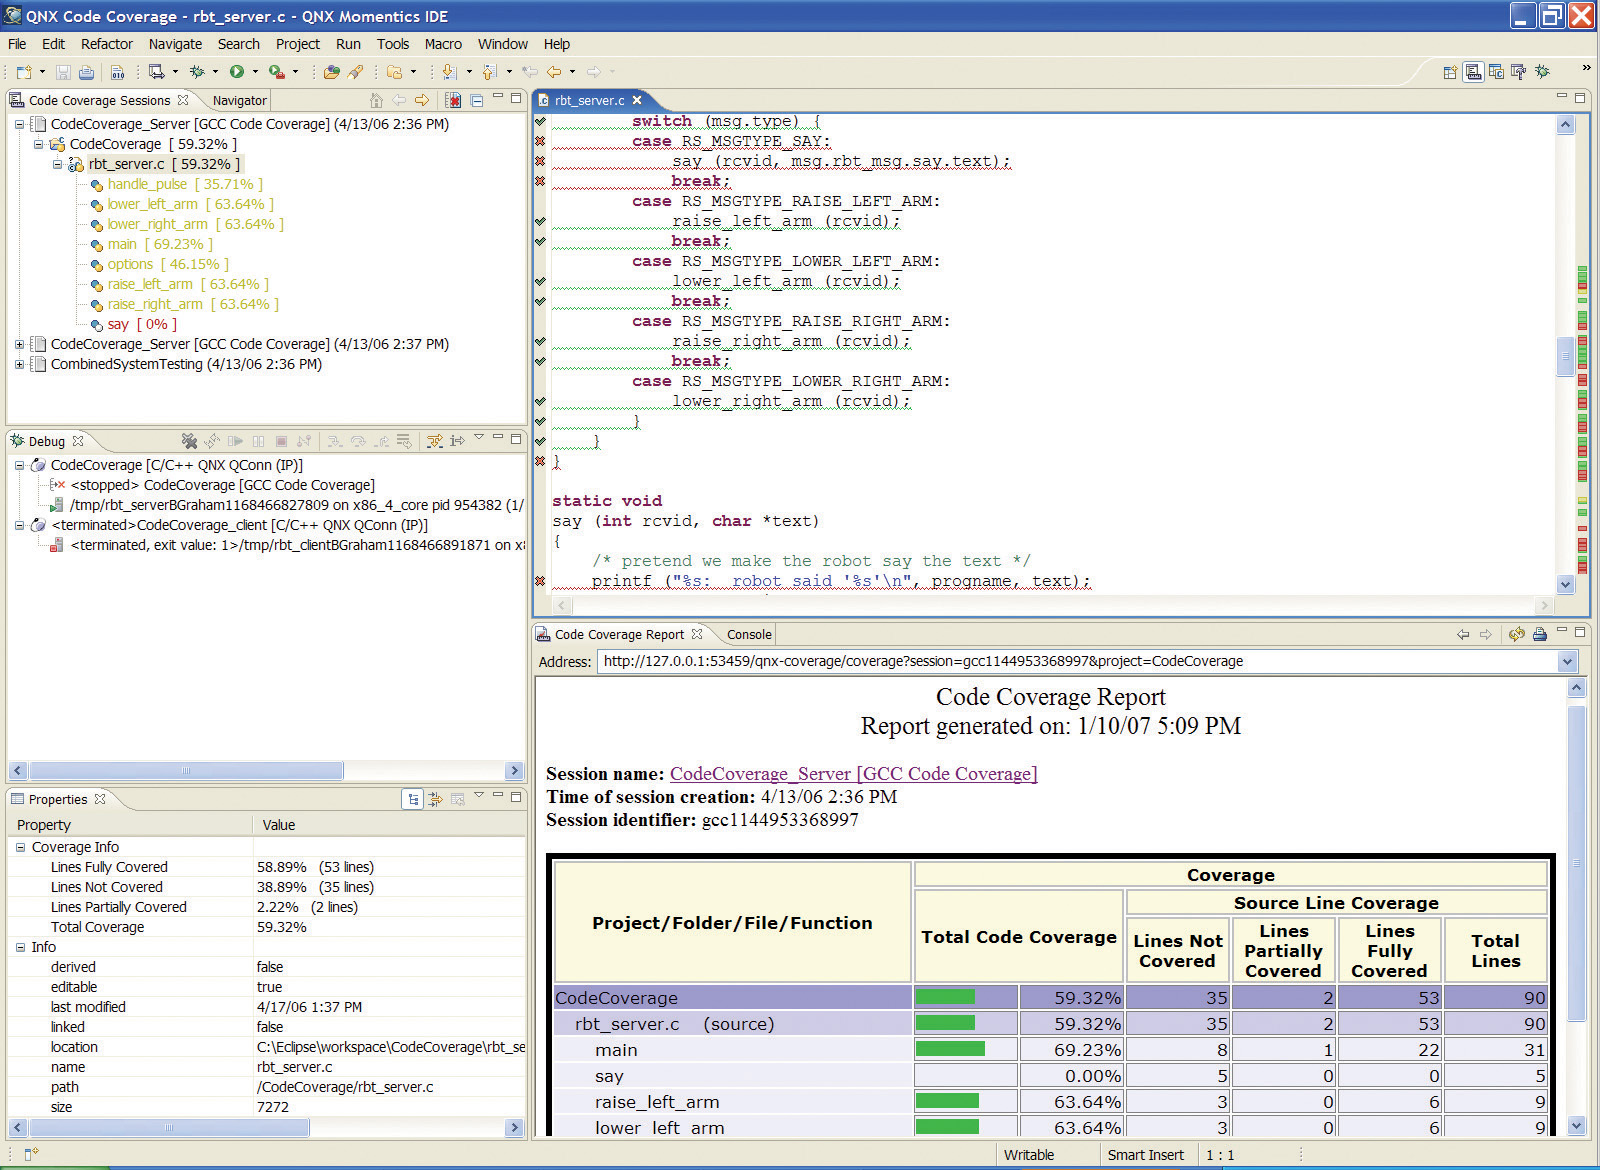Expand the CodeCoverage_Server 2:37 PM session
Viewport: 1600px width, 1170px height.
[19, 344]
